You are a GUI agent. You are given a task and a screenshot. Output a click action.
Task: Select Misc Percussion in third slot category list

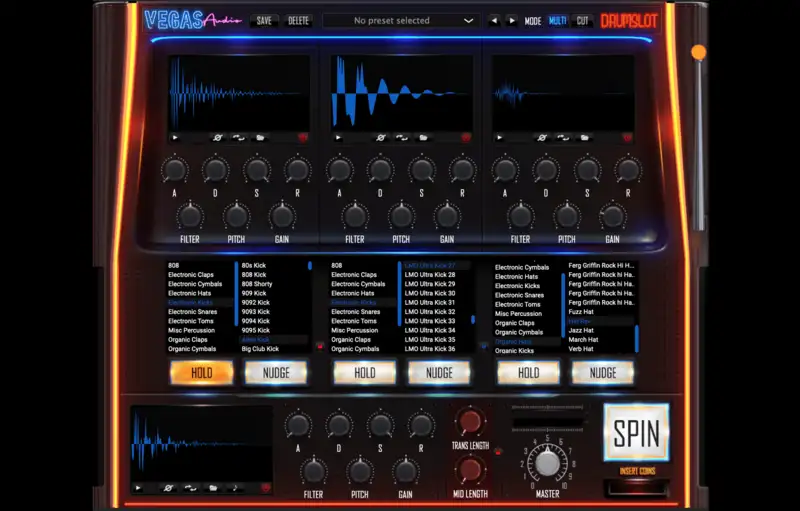(x=518, y=314)
